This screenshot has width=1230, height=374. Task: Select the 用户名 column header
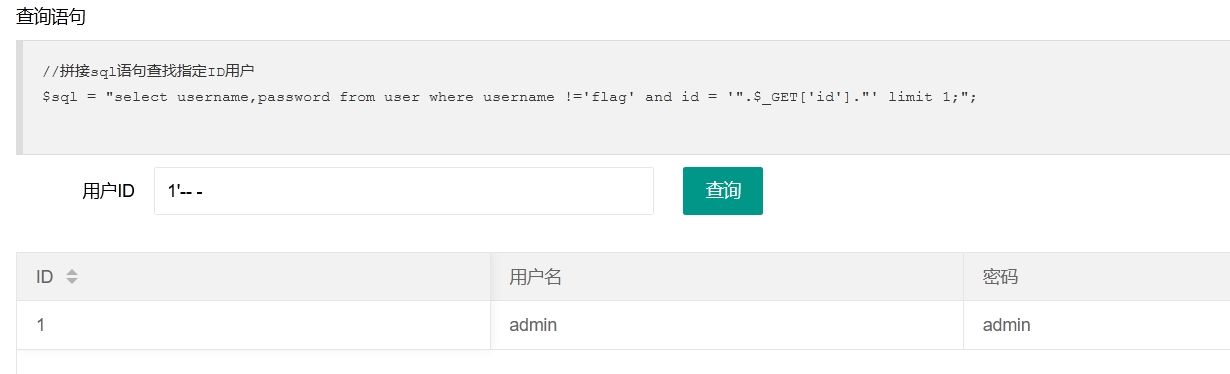(x=727, y=277)
